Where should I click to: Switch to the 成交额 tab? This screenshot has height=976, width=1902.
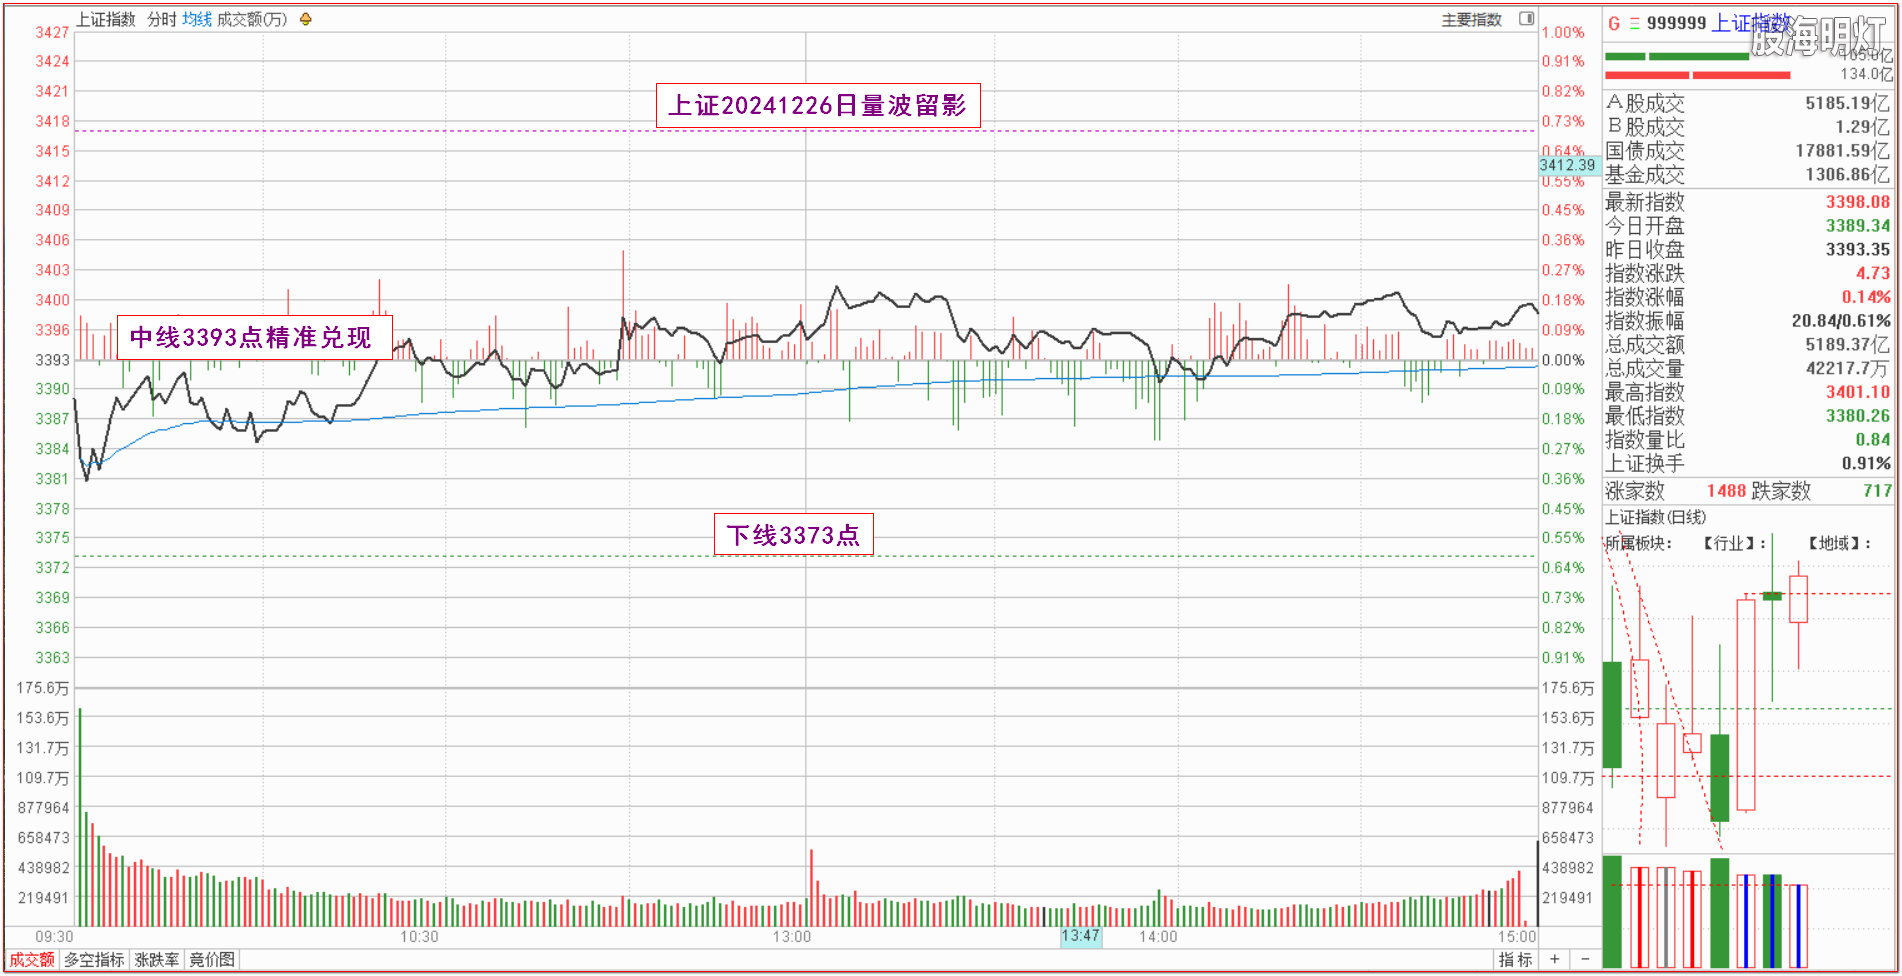[x=32, y=960]
